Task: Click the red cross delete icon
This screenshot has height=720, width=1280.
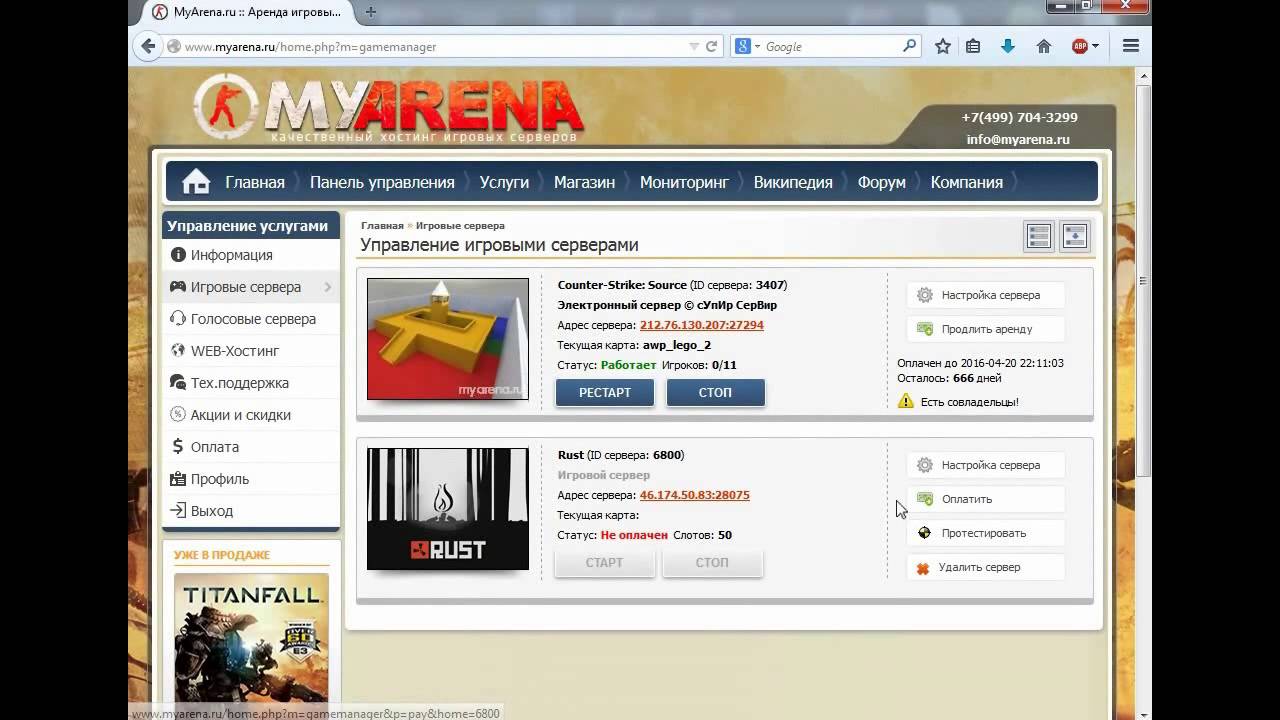Action: pyautogui.click(x=923, y=568)
